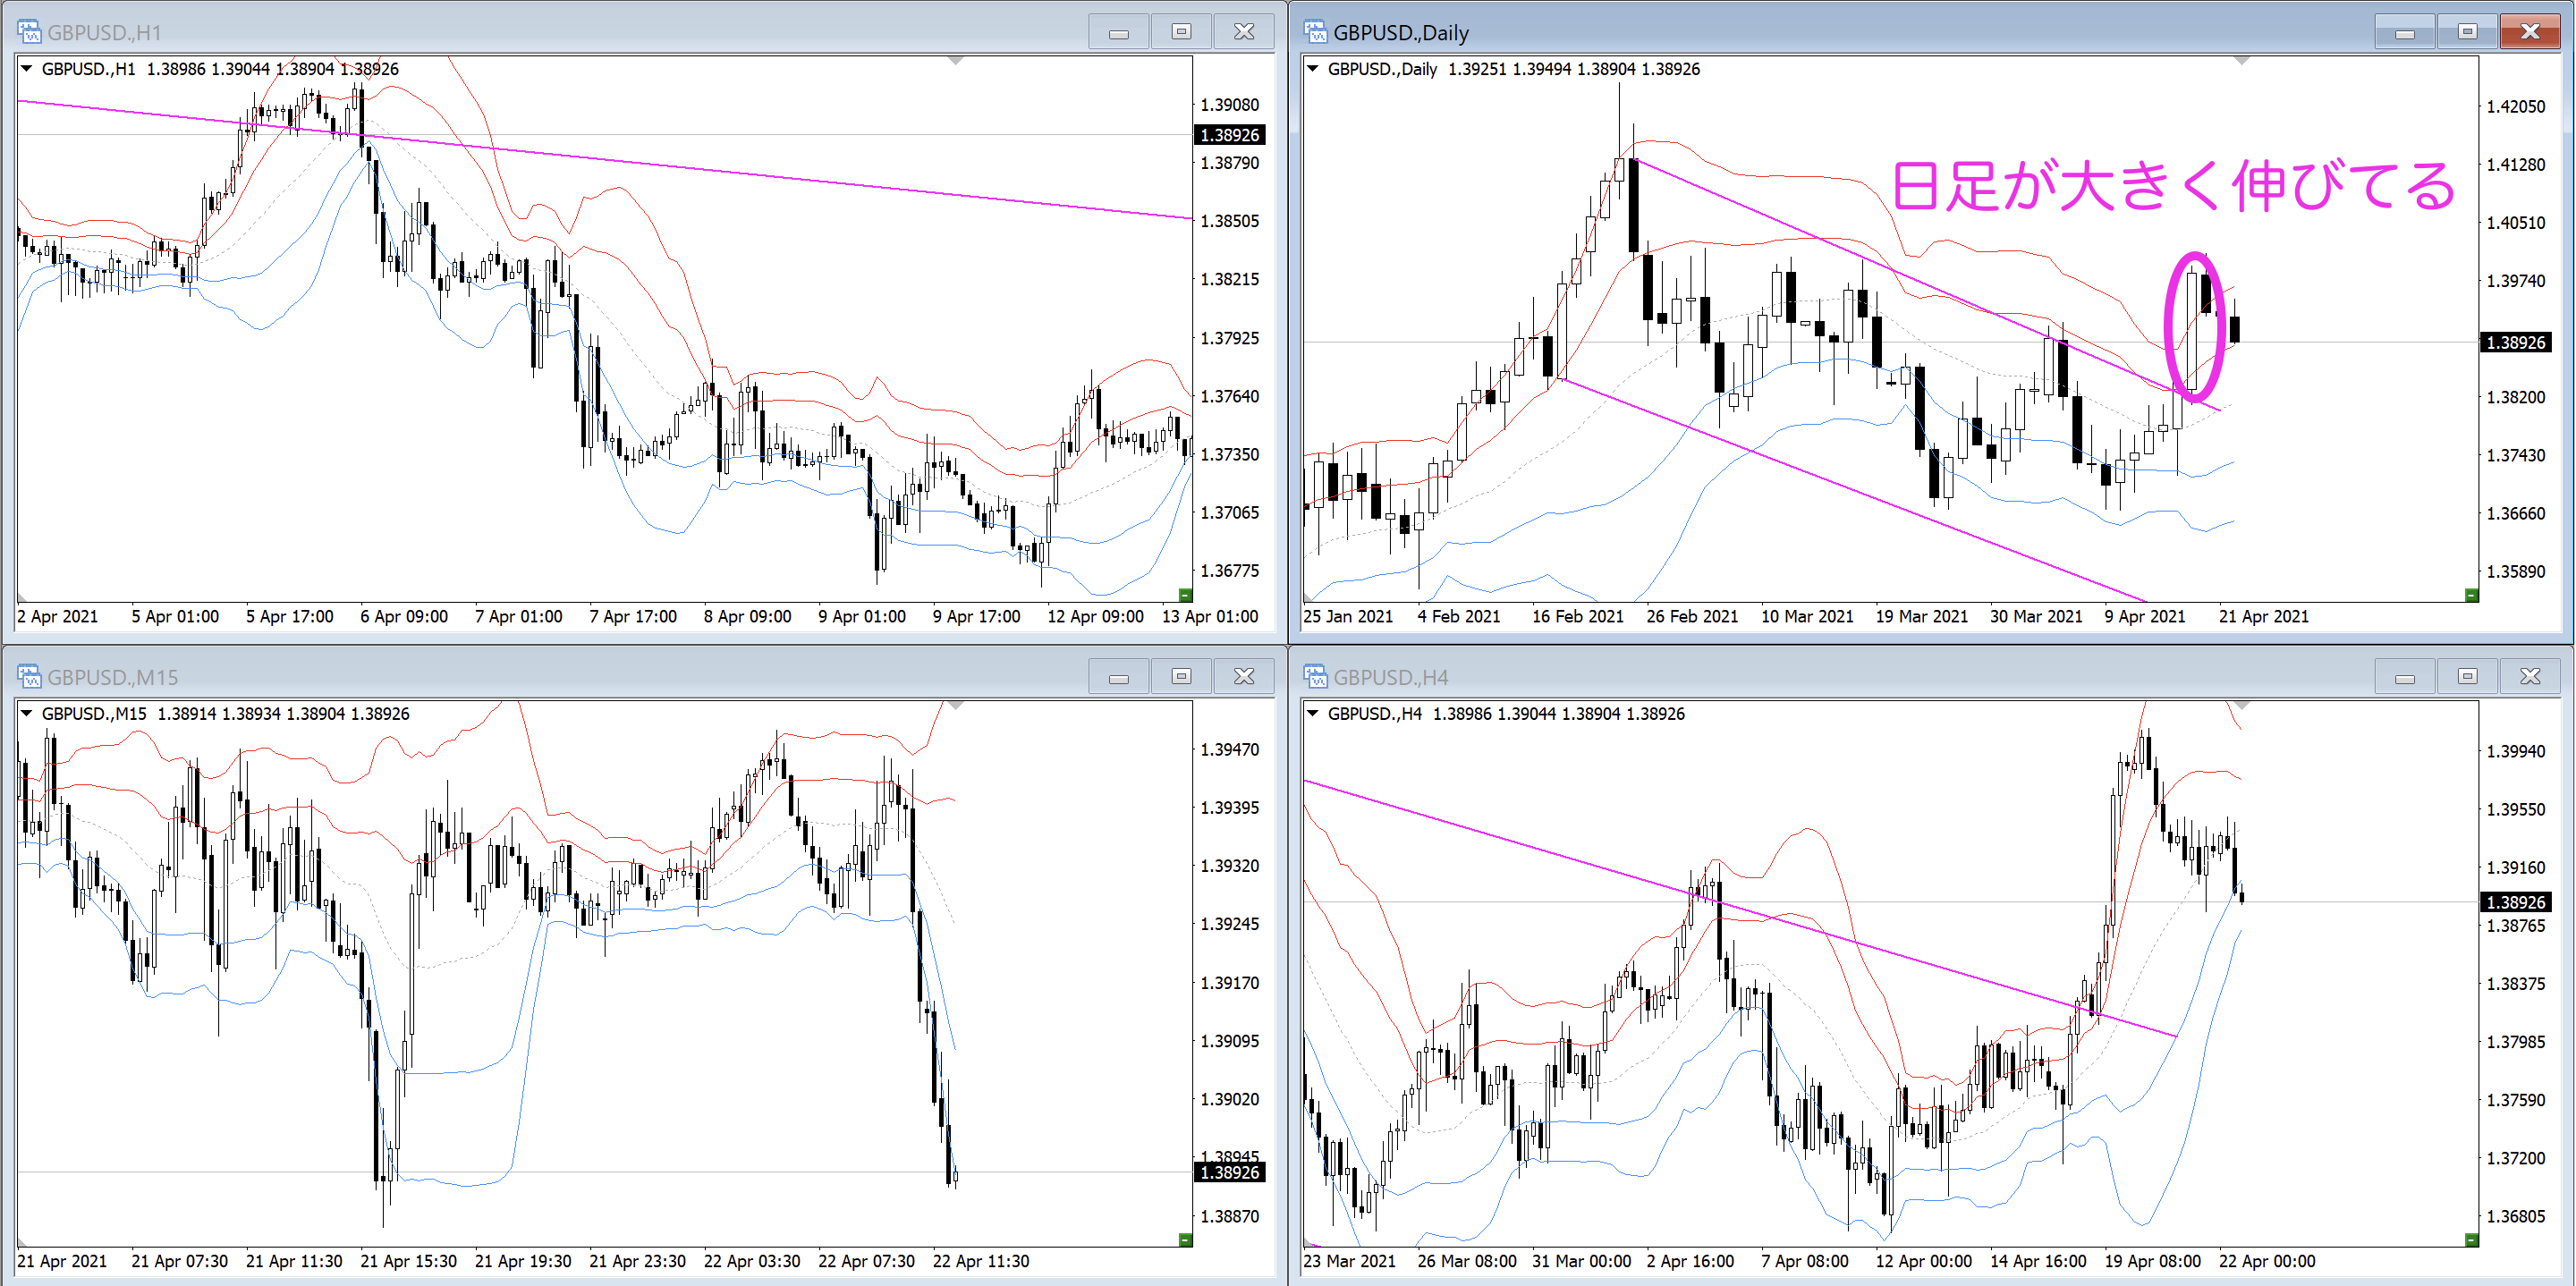Screen dimensions: 2576x1286
Task: Click green square icon in H1 chart corner
Action: pyautogui.click(x=1185, y=595)
